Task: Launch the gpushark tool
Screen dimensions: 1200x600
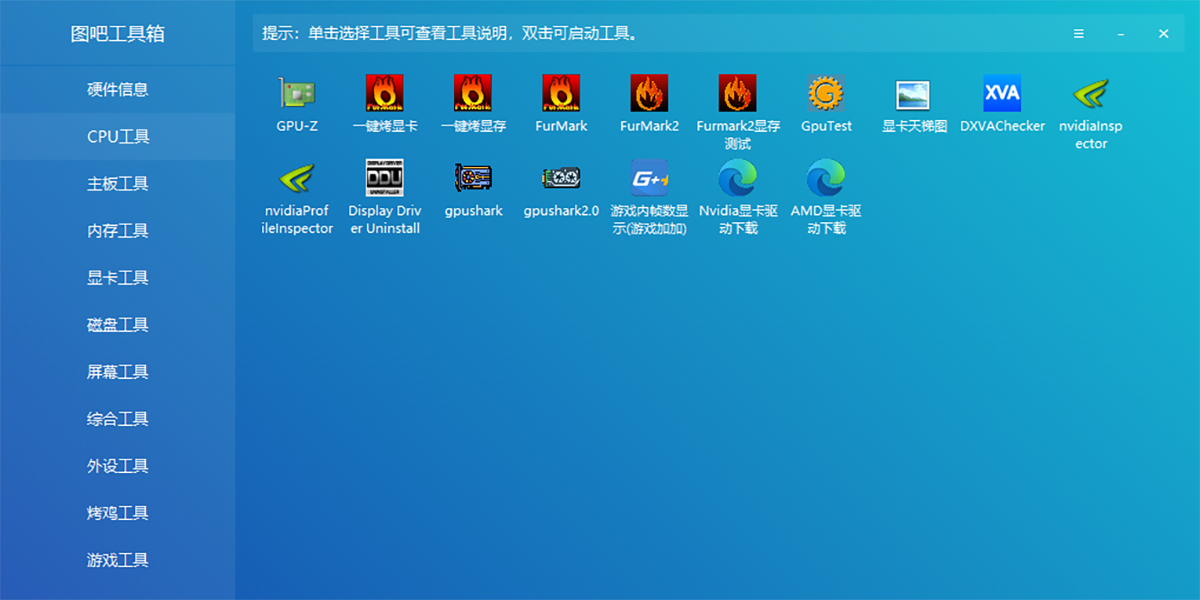Action: pos(473,178)
